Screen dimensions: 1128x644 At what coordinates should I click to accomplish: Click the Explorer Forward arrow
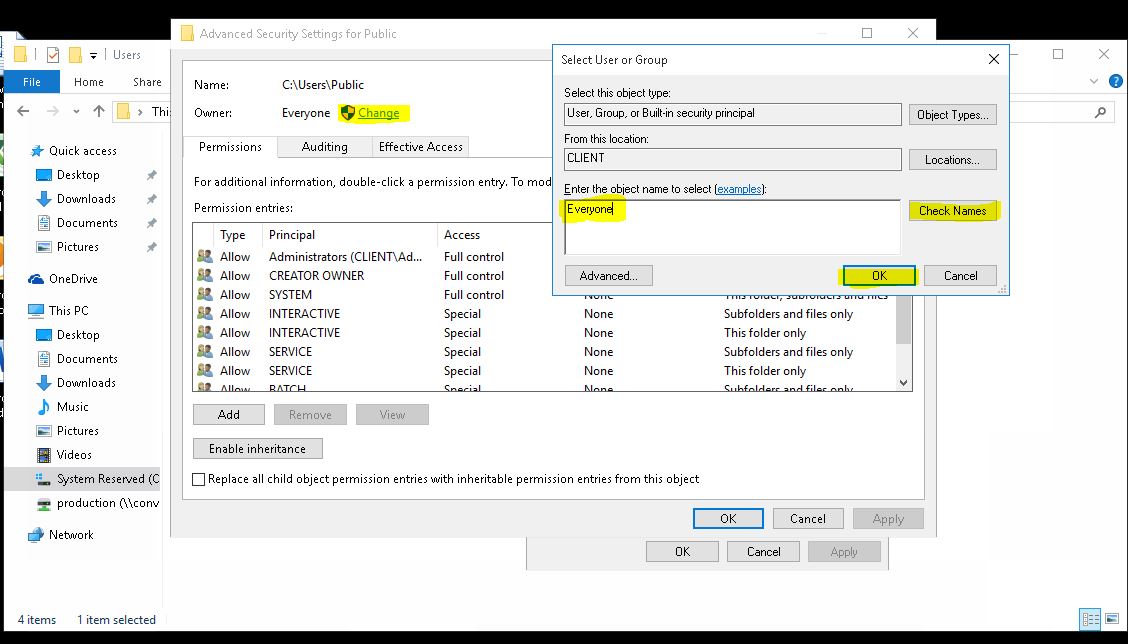point(53,111)
